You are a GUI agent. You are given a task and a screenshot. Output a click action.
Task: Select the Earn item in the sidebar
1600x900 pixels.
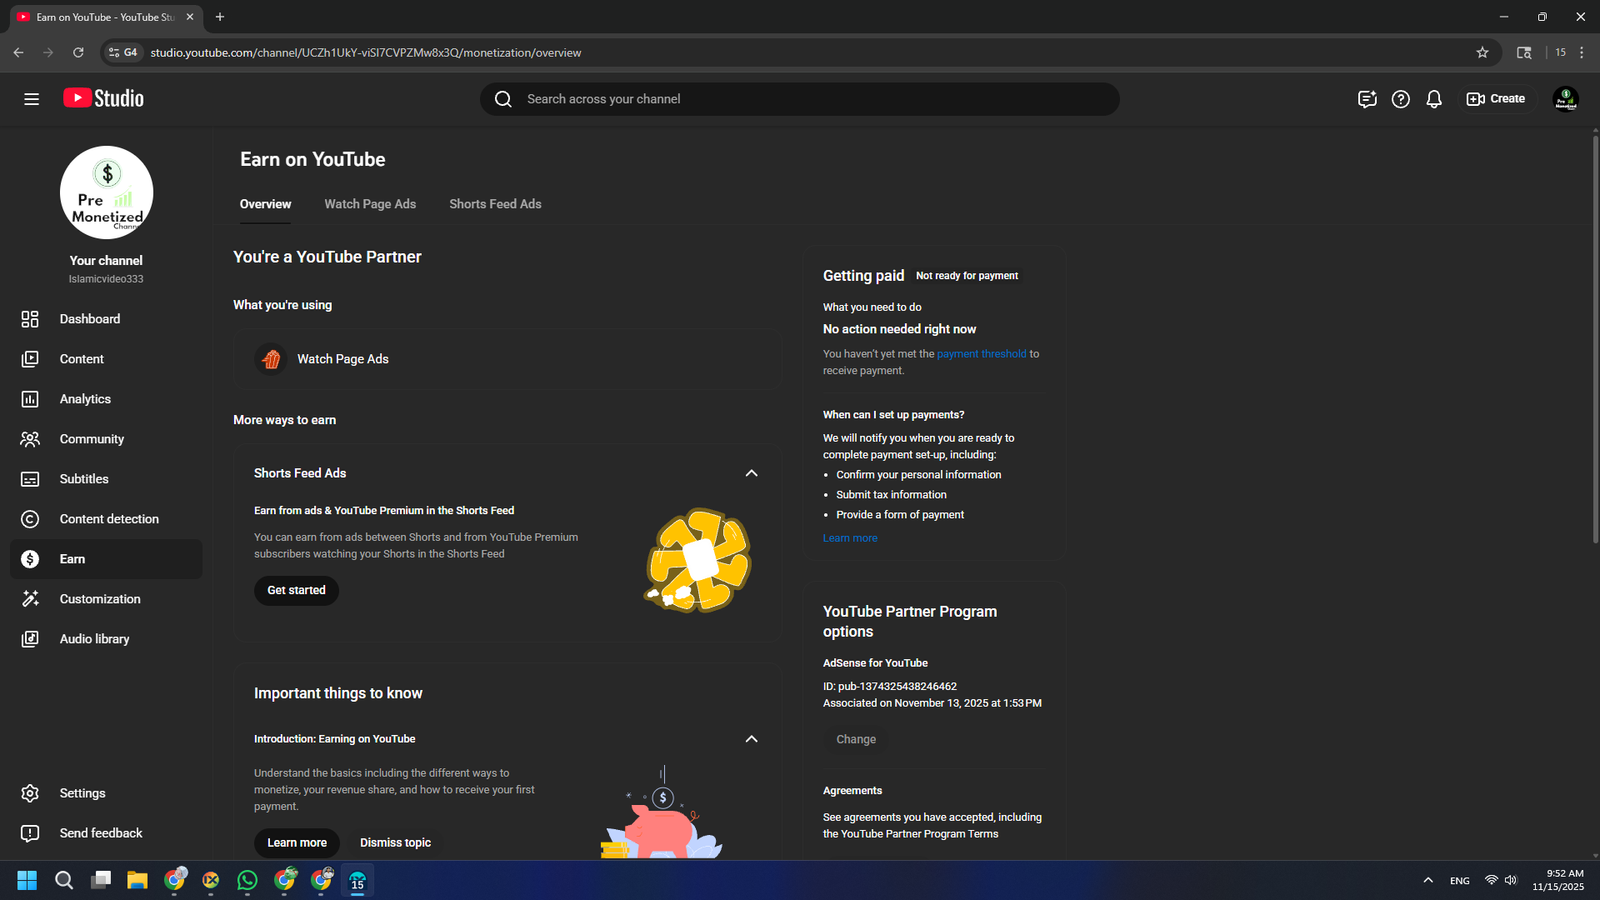pos(106,559)
